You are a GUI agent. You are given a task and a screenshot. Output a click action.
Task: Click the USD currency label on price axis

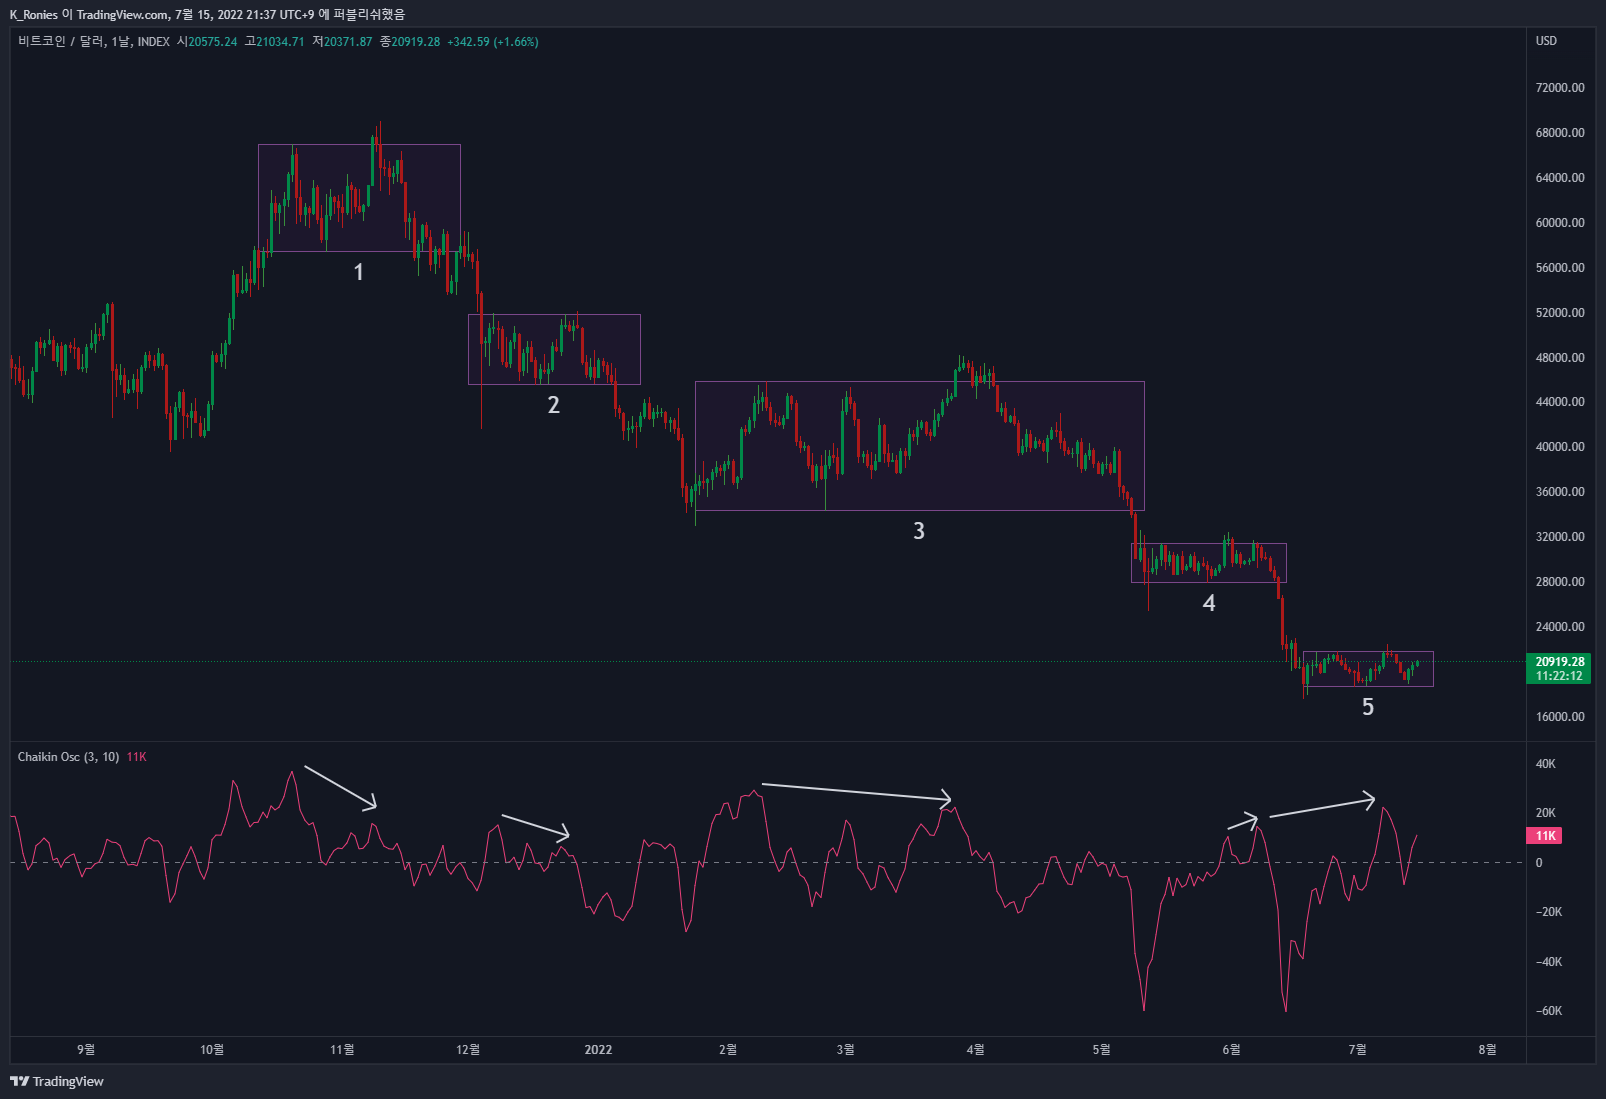[1546, 41]
